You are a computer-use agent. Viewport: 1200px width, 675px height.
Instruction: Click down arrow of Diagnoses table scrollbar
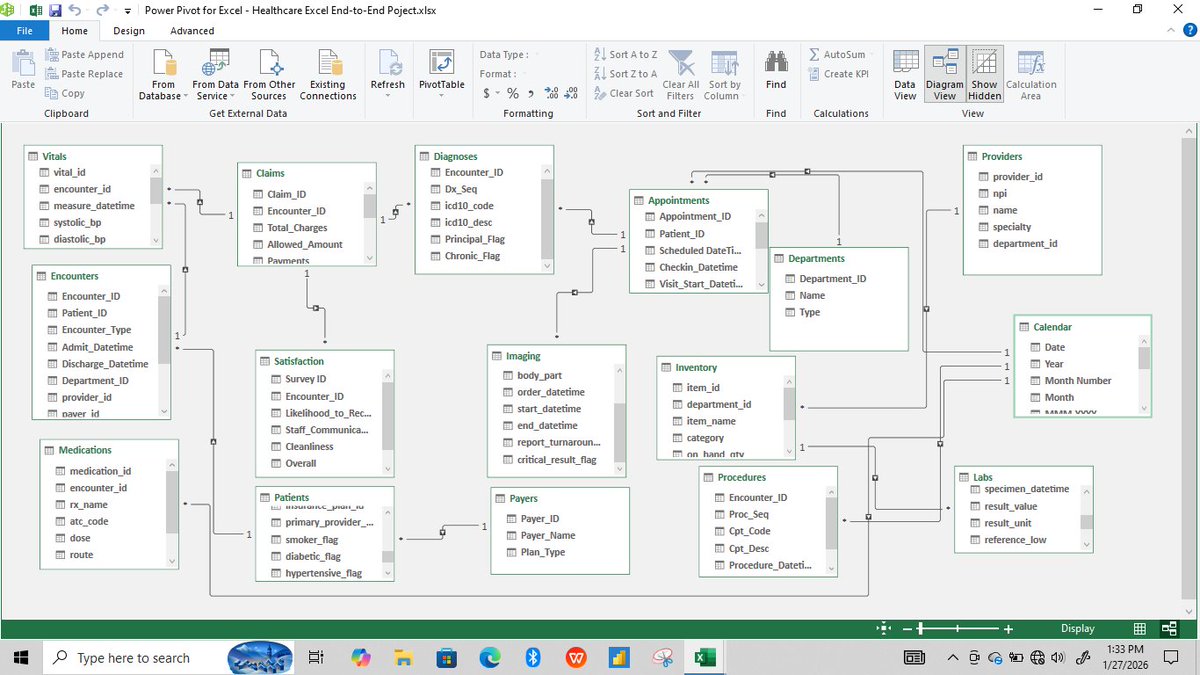click(547, 266)
